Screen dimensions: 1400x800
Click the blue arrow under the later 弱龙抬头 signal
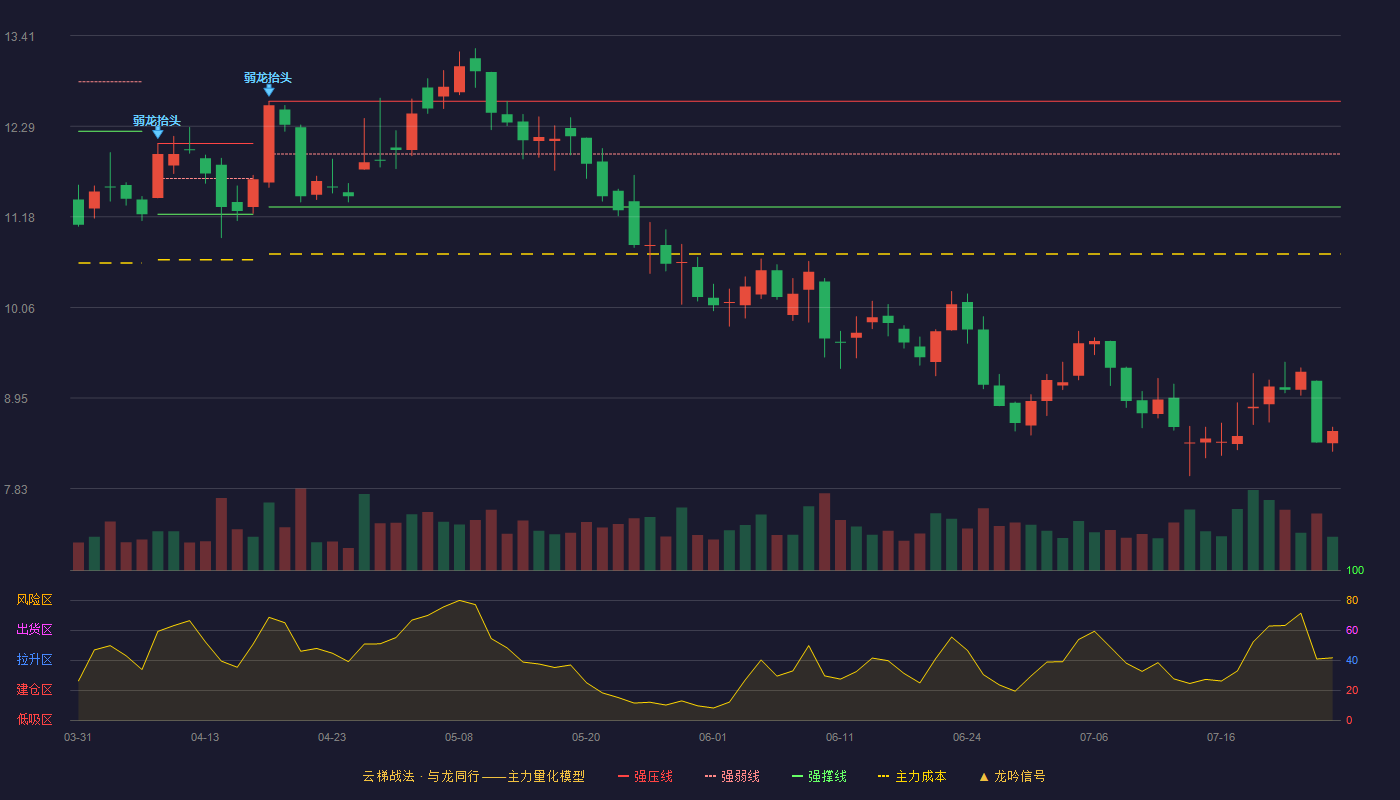[269, 90]
